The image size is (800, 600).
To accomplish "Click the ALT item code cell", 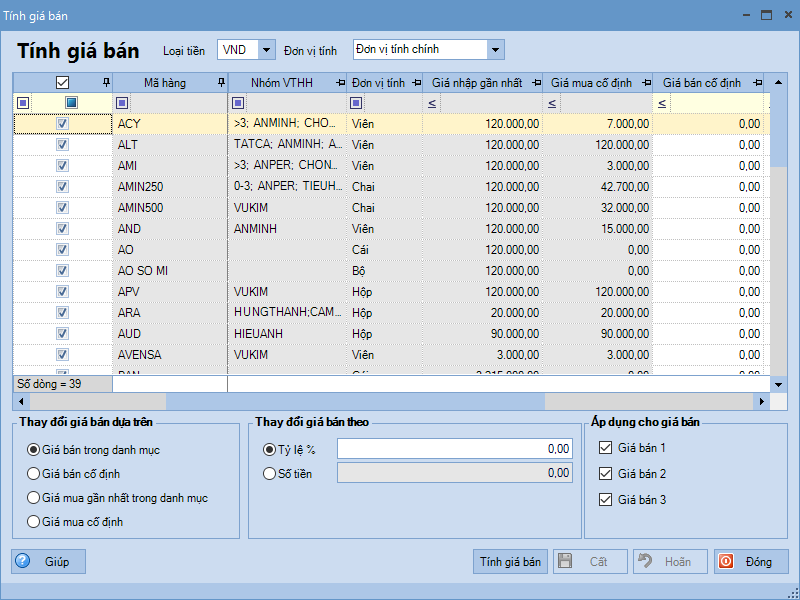I will point(170,145).
